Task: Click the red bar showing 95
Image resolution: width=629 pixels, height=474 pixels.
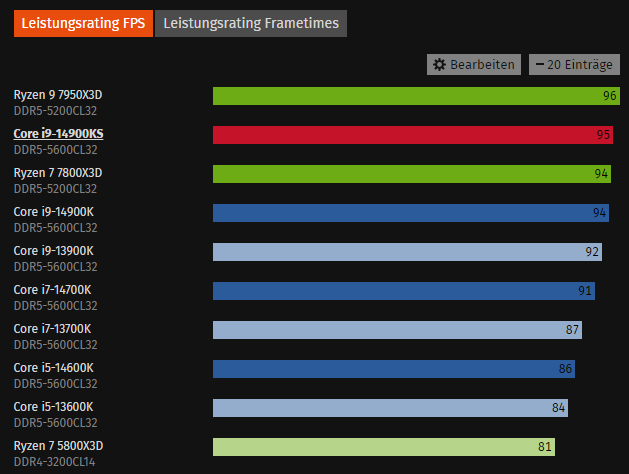Action: 413,135
